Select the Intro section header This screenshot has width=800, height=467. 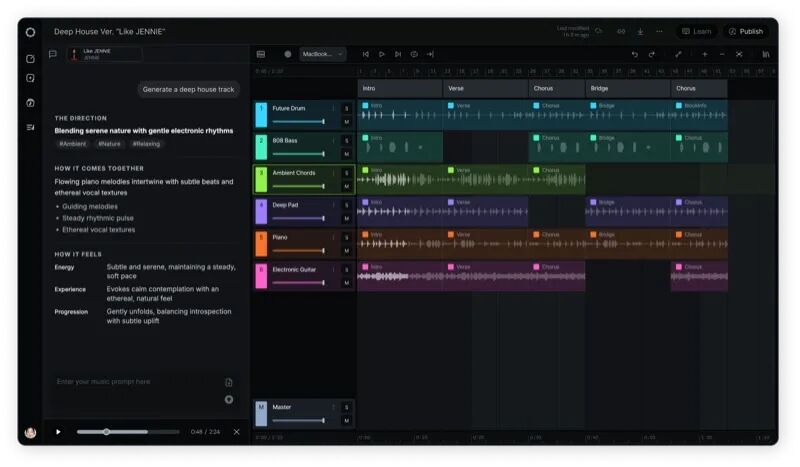(400, 88)
